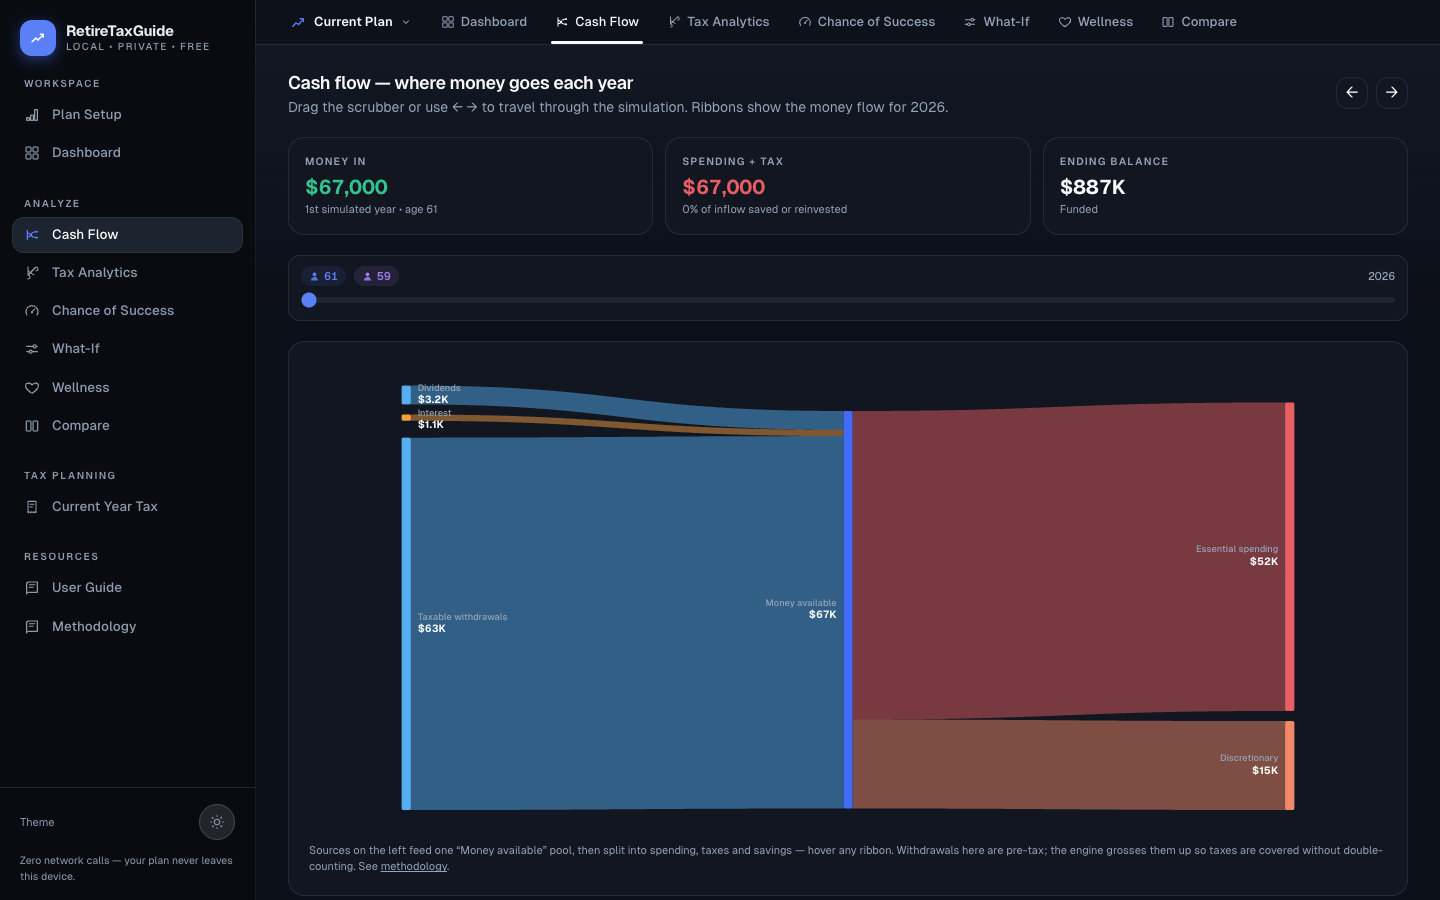
Task: Click the $67,000 Money In value
Action: (x=346, y=187)
